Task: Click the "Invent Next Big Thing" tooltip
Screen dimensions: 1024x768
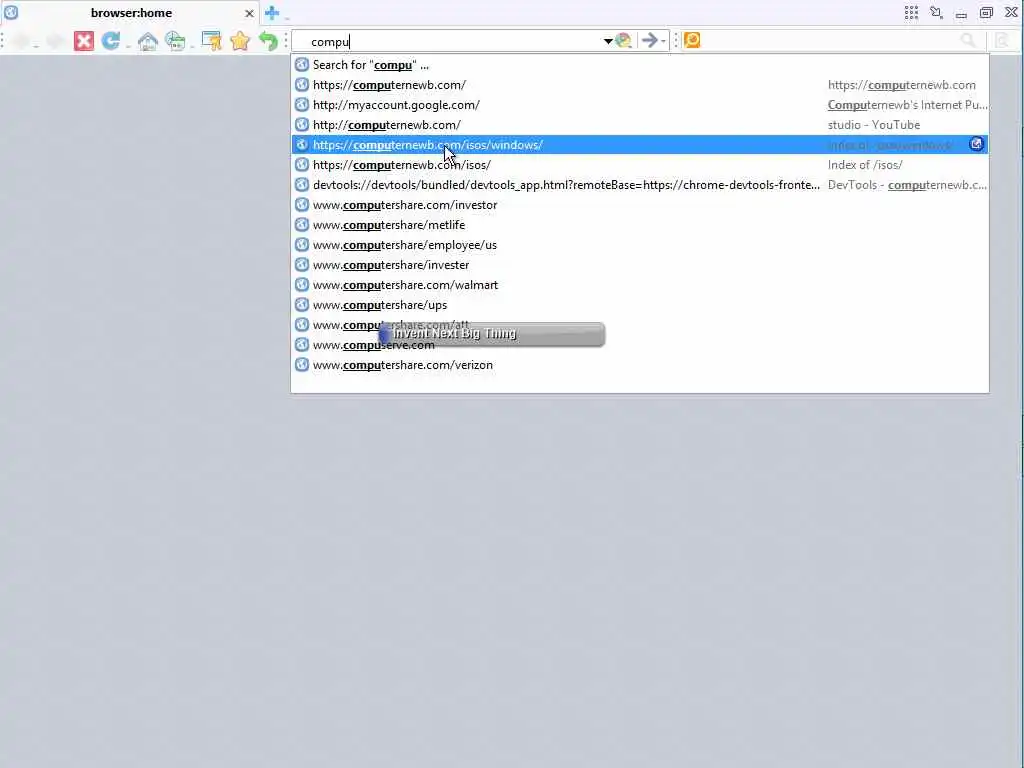Action: [491, 334]
